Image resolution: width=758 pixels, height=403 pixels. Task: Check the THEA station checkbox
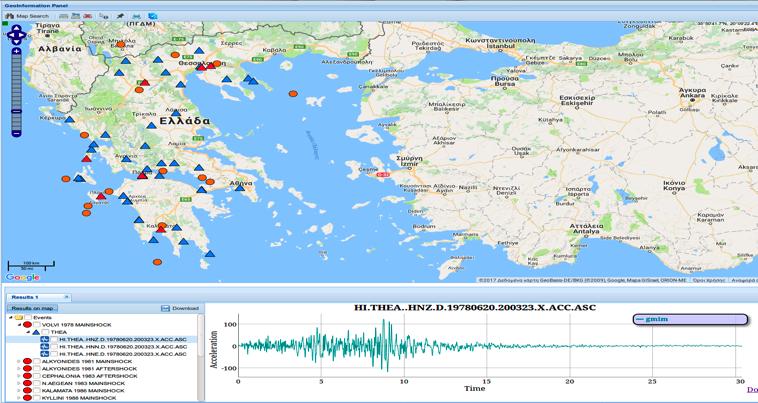[45, 332]
